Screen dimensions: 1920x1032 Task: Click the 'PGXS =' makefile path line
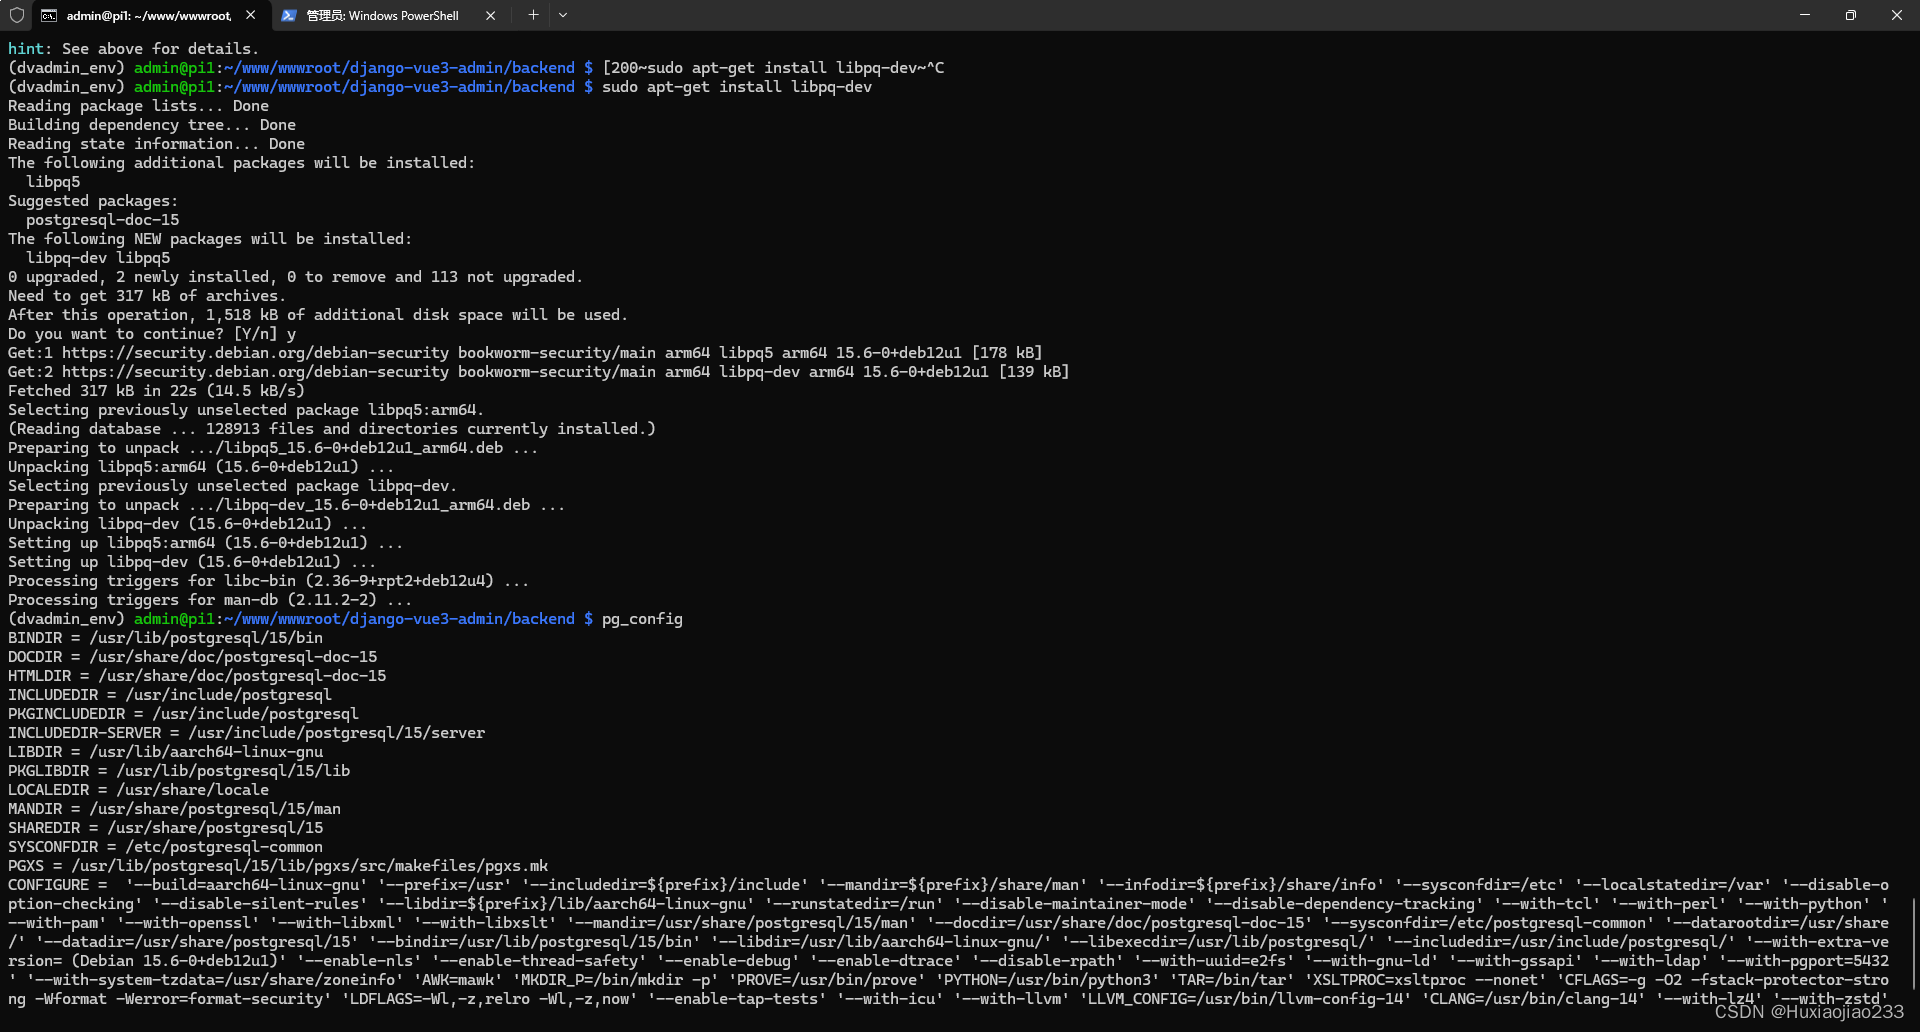point(278,866)
